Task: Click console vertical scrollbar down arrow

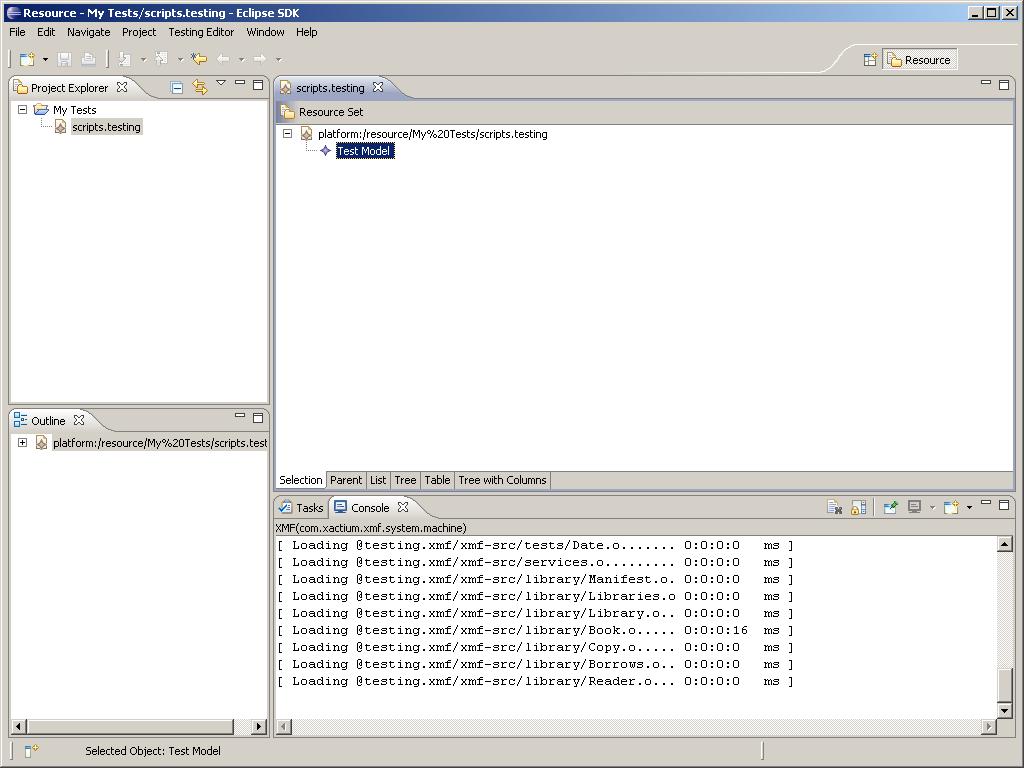Action: pyautogui.click(x=1004, y=709)
